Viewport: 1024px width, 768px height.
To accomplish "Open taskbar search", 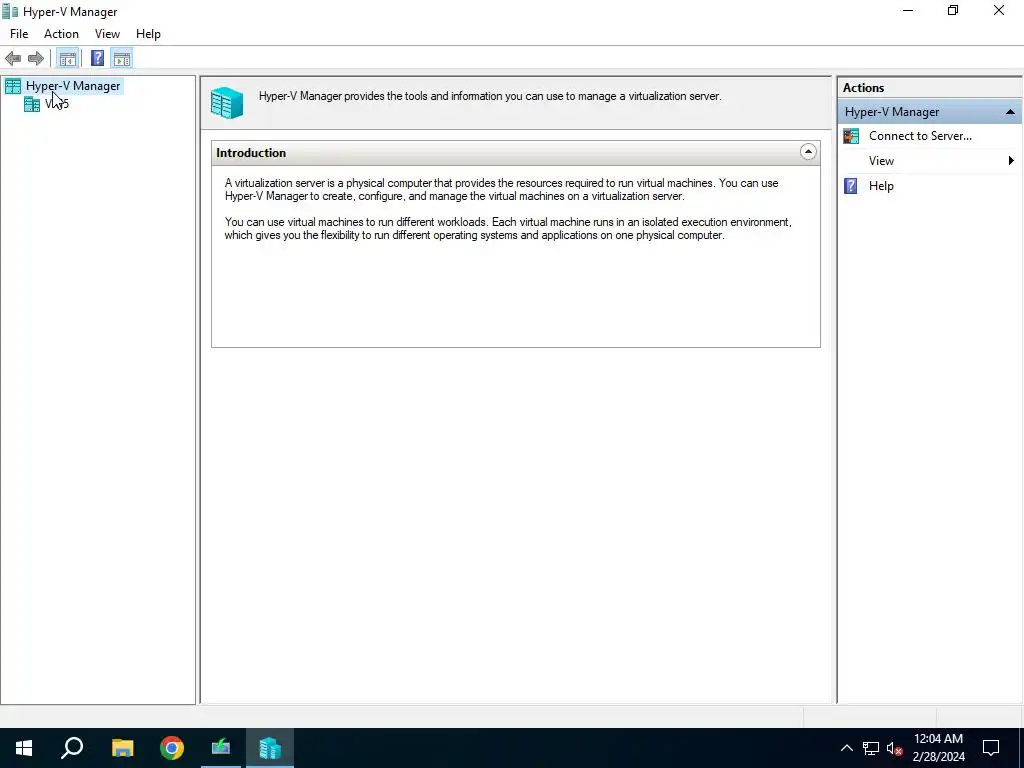I will [x=72, y=748].
